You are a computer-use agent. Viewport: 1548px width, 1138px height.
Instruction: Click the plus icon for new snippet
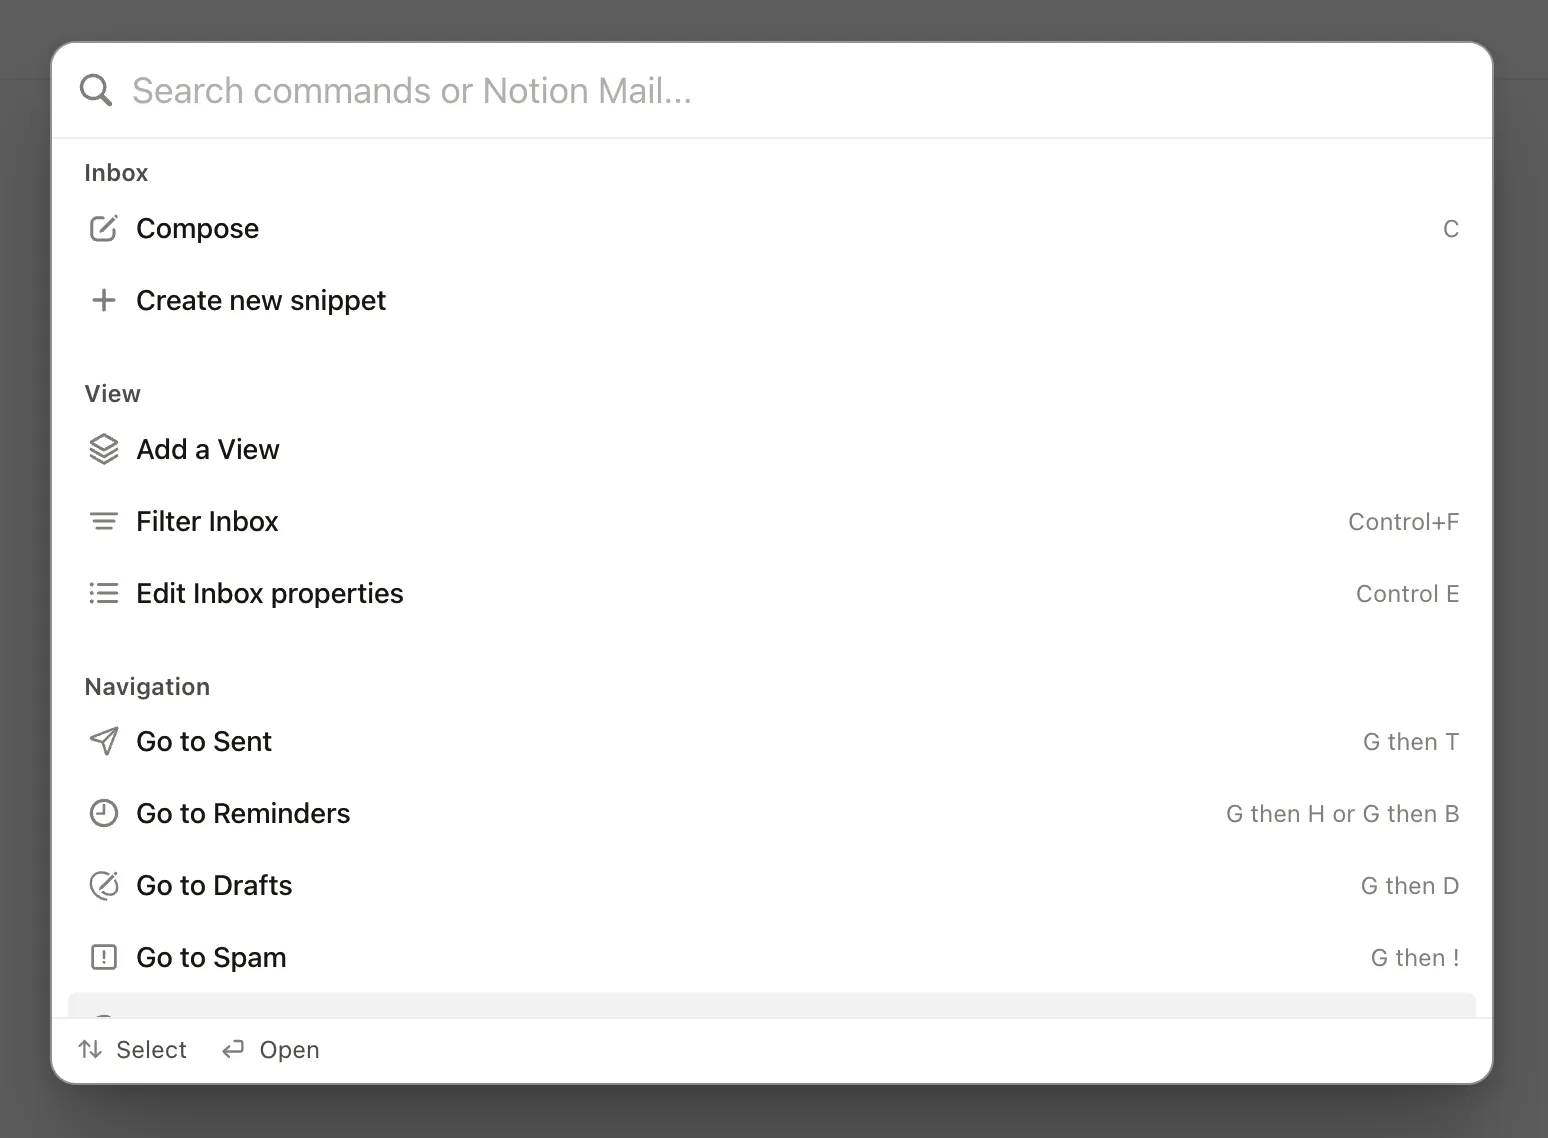[104, 300]
